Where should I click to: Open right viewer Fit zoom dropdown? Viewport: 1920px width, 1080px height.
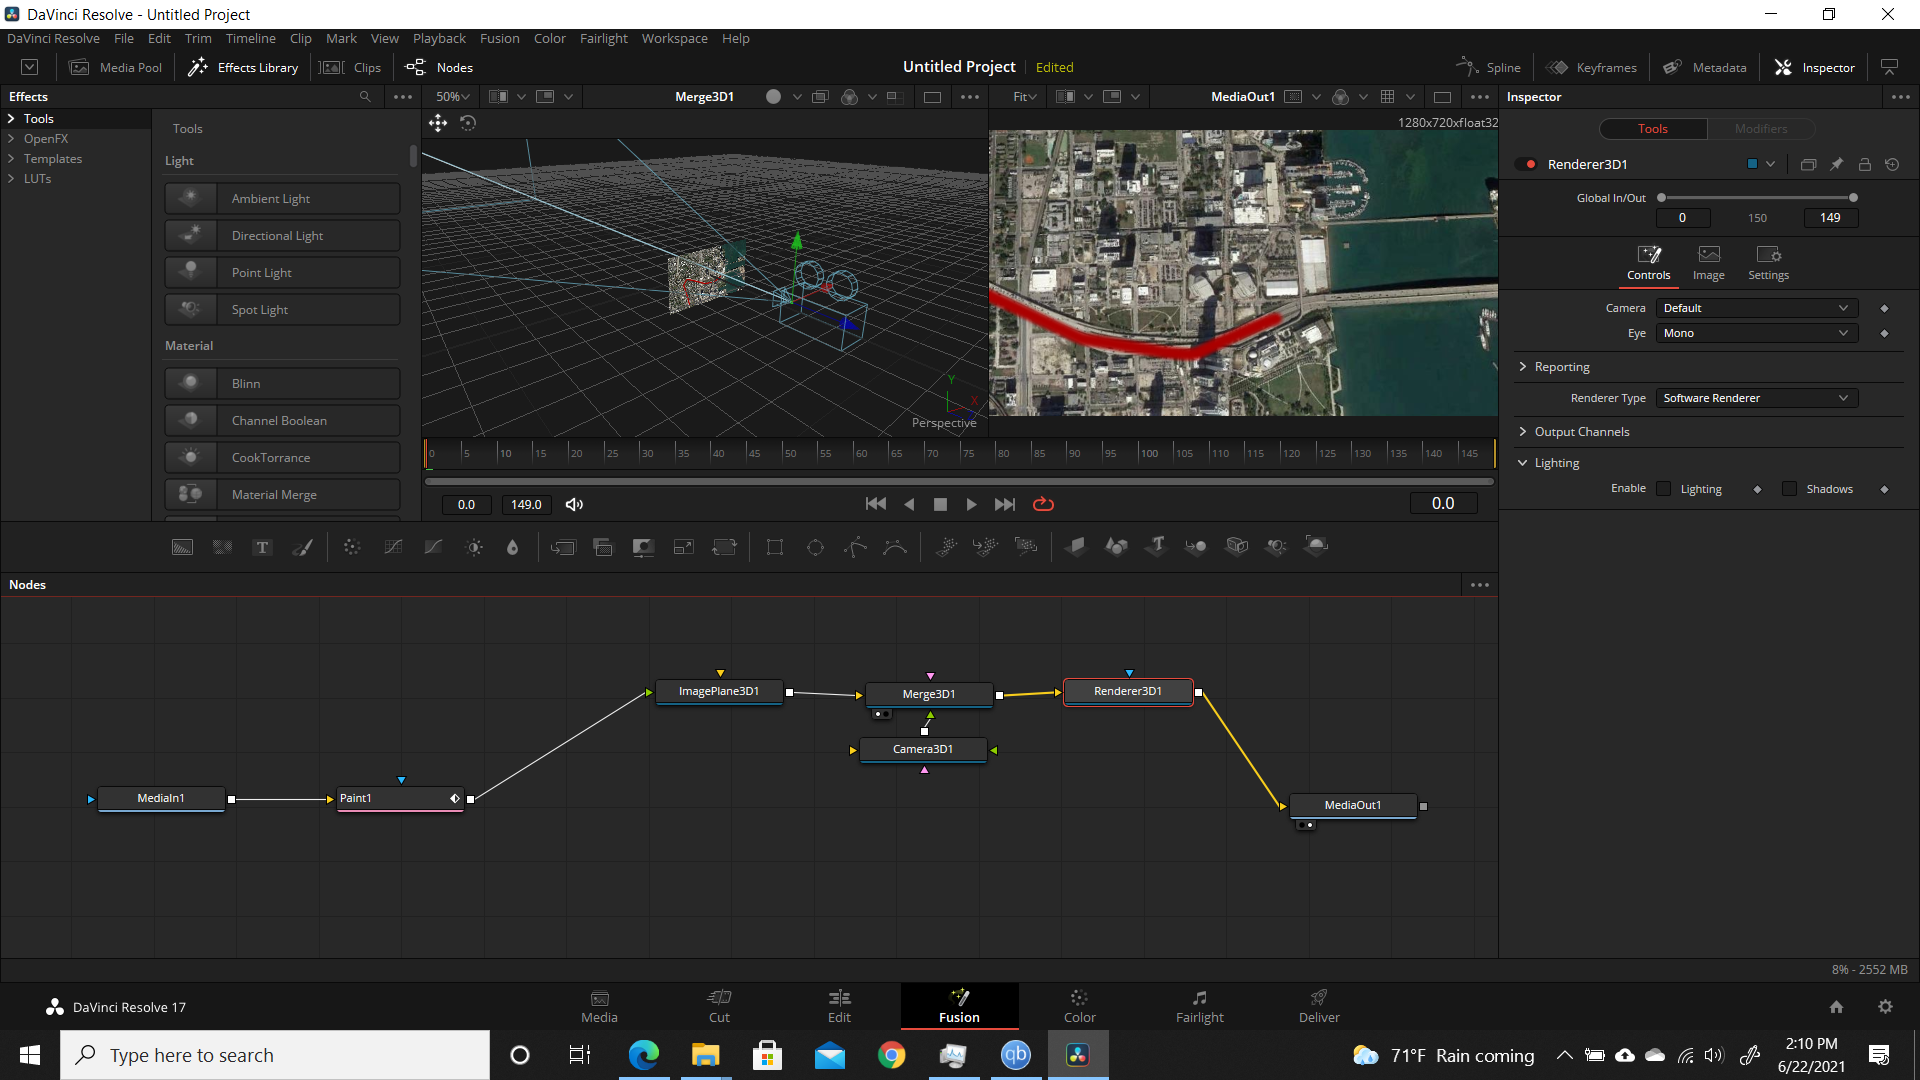[1024, 97]
